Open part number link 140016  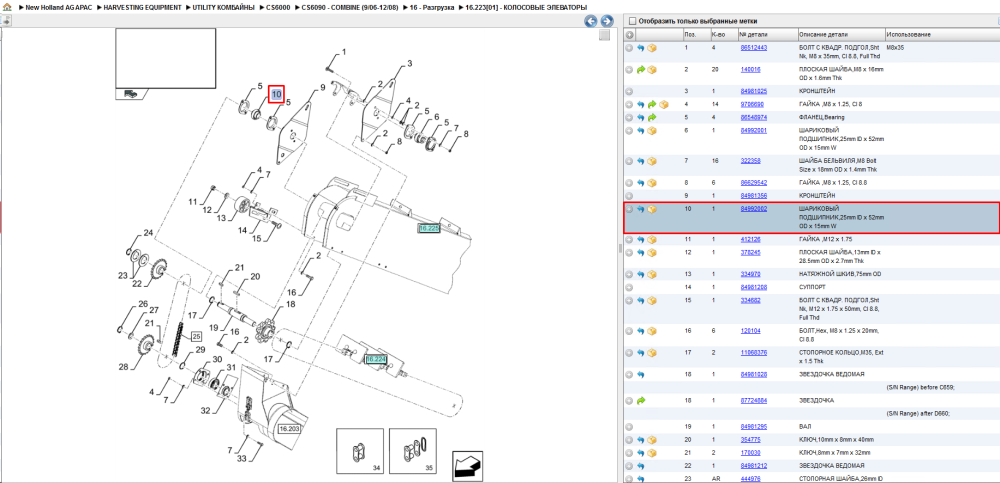pyautogui.click(x=750, y=70)
